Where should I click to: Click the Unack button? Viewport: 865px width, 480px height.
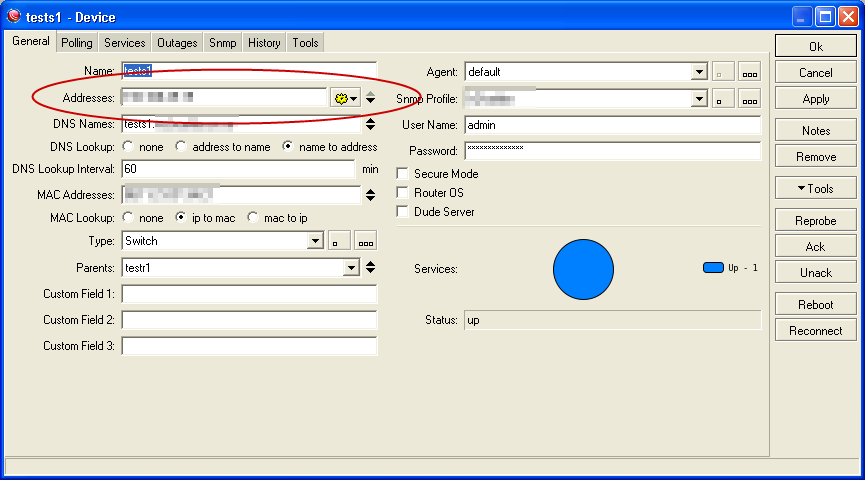816,273
